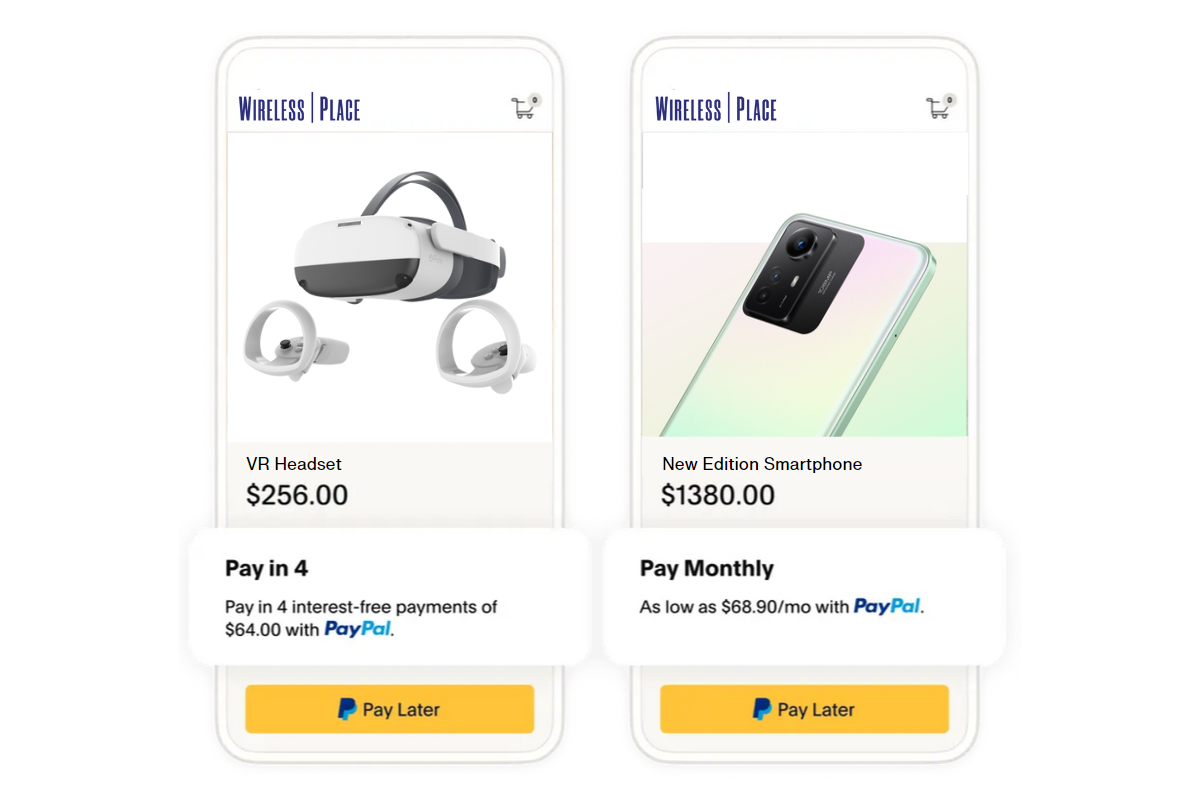Select the $1380.00 price
This screenshot has height=800, width=1200.
click(x=718, y=495)
